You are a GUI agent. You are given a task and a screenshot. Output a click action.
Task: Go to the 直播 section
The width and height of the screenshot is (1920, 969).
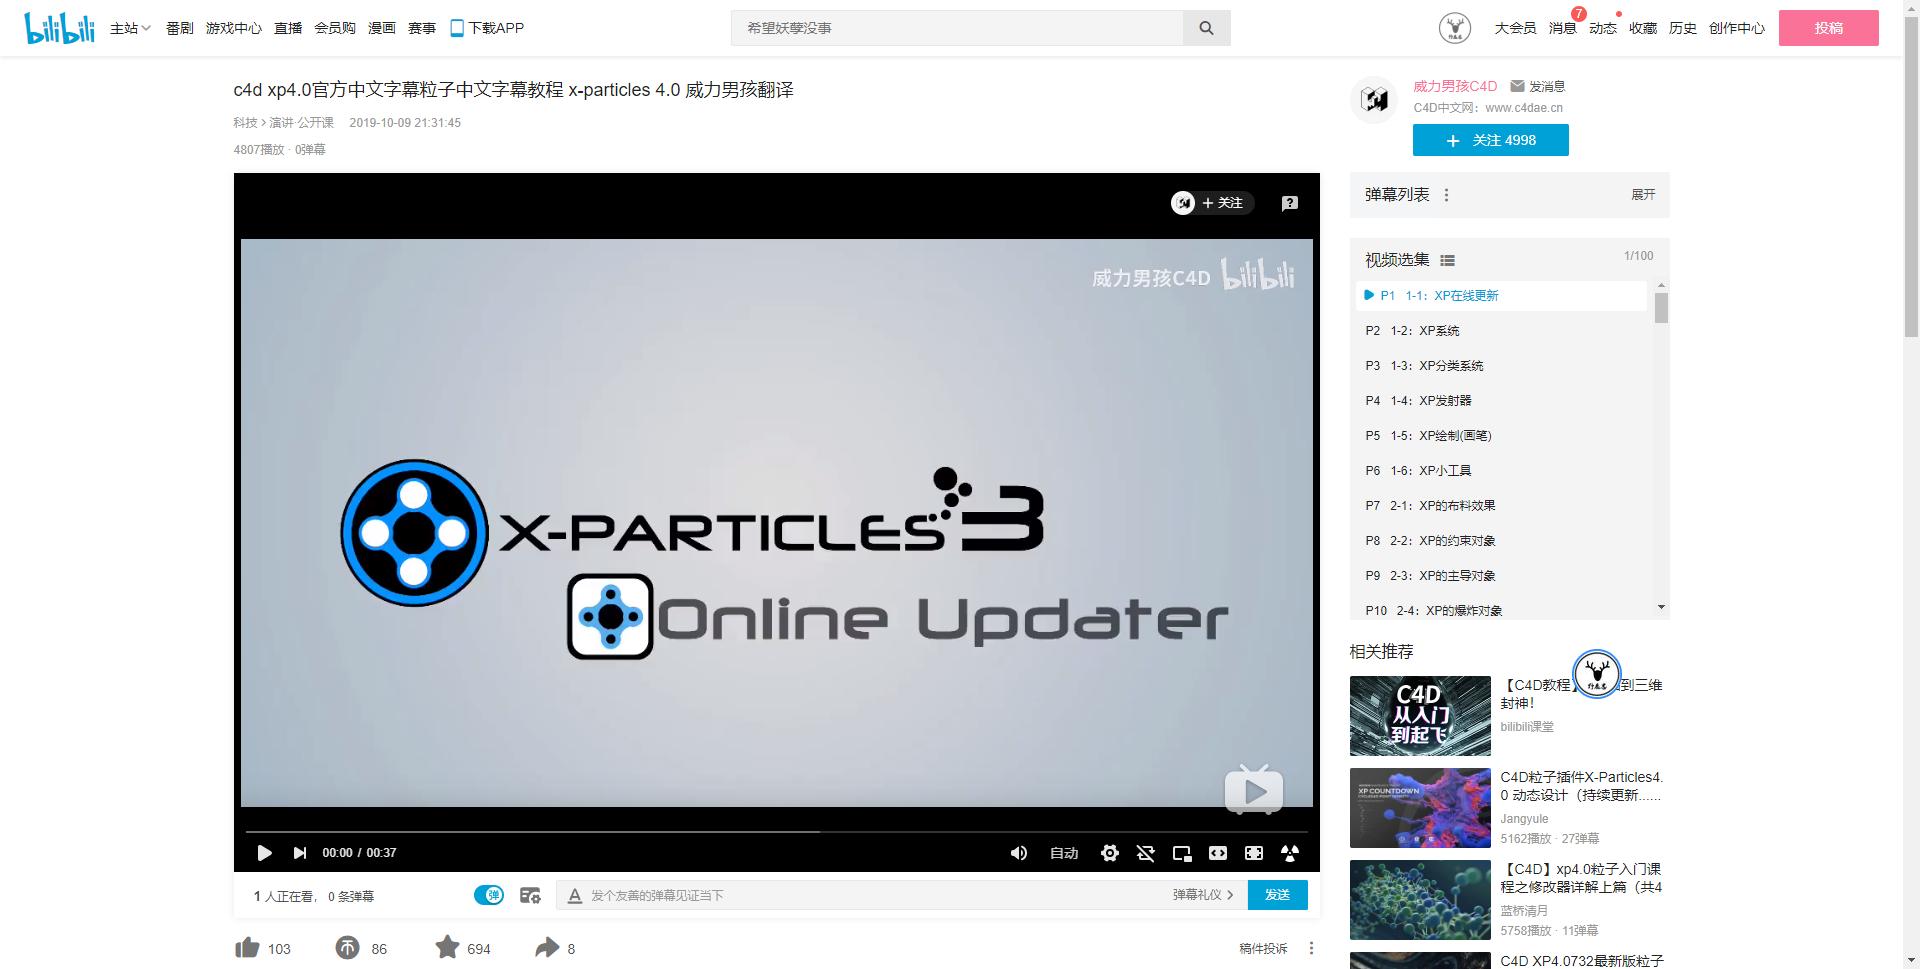288,28
